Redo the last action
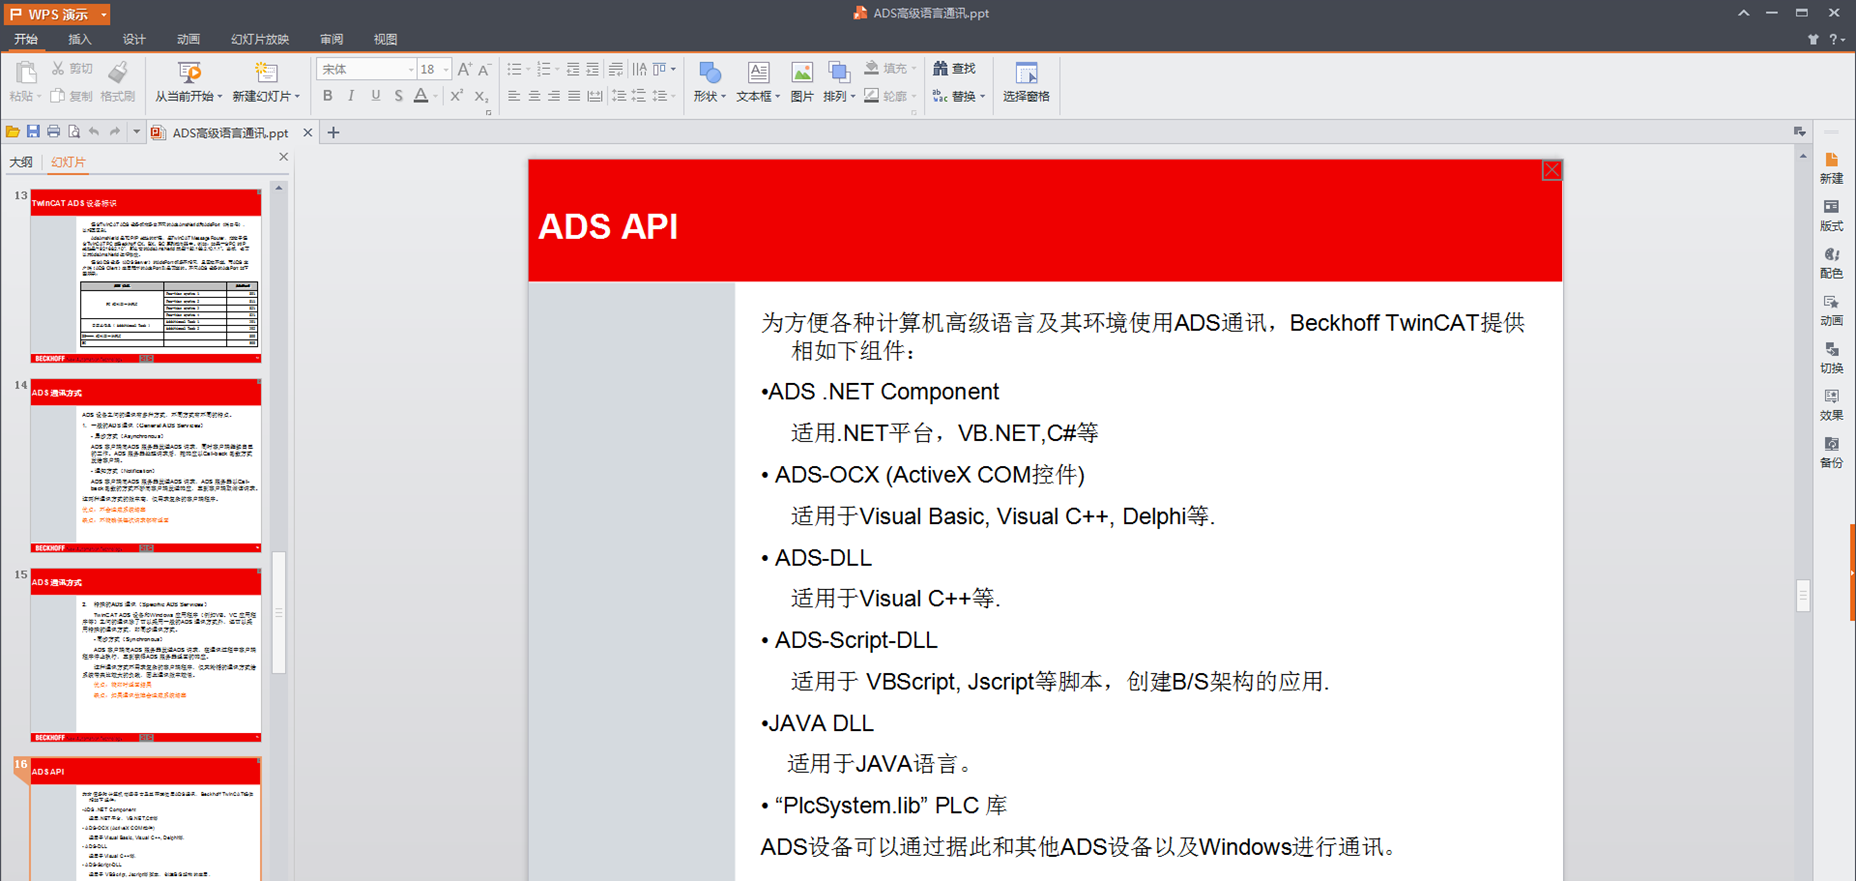Screen dimensions: 1856x881 point(115,132)
